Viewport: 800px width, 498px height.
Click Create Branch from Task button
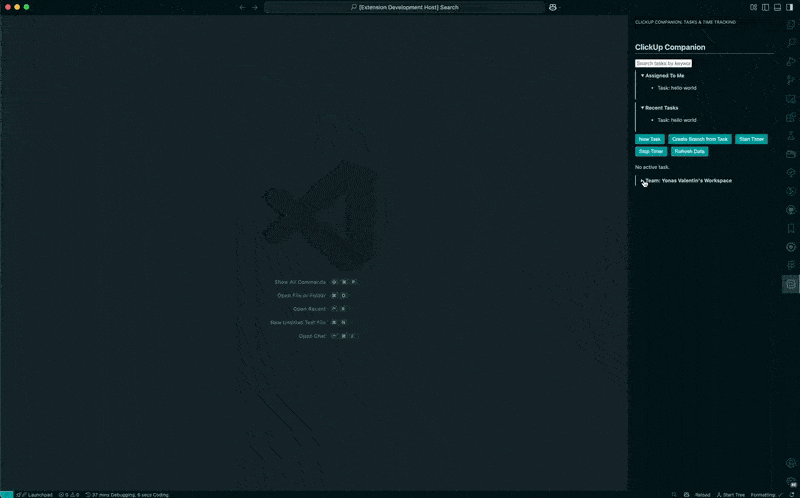pos(699,139)
